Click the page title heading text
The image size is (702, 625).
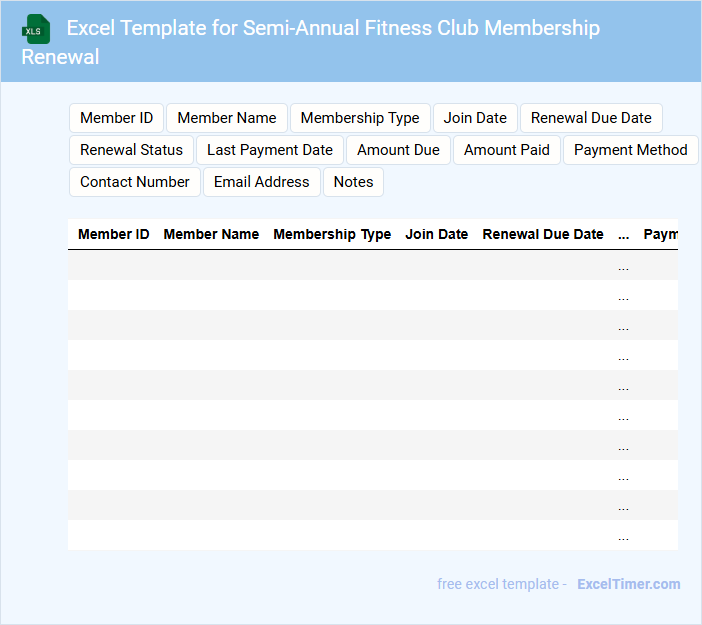pos(333,28)
